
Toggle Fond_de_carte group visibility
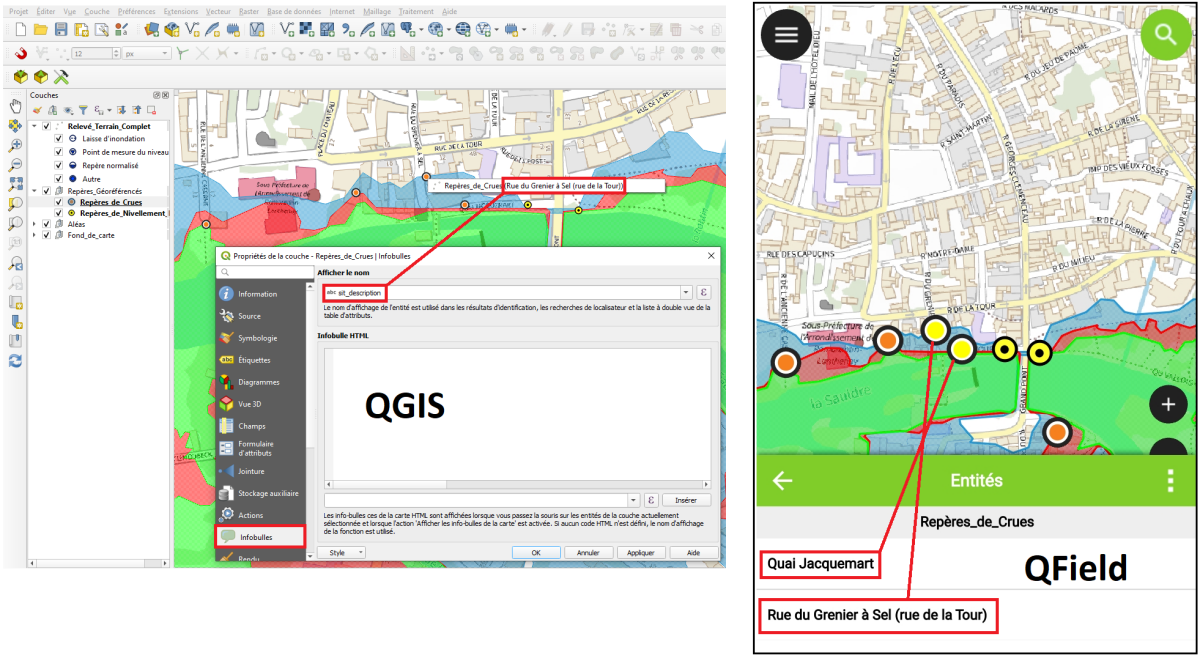pyautogui.click(x=46, y=235)
